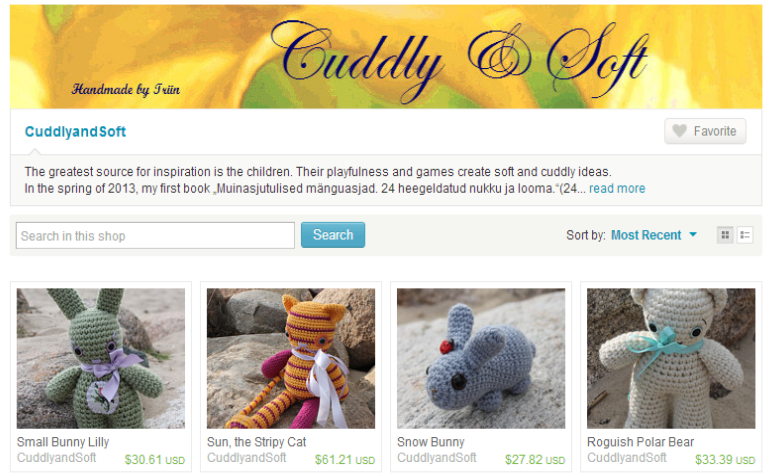Viewport: 771px width, 475px height.
Task: Switch to grid view icon
Action: click(725, 235)
